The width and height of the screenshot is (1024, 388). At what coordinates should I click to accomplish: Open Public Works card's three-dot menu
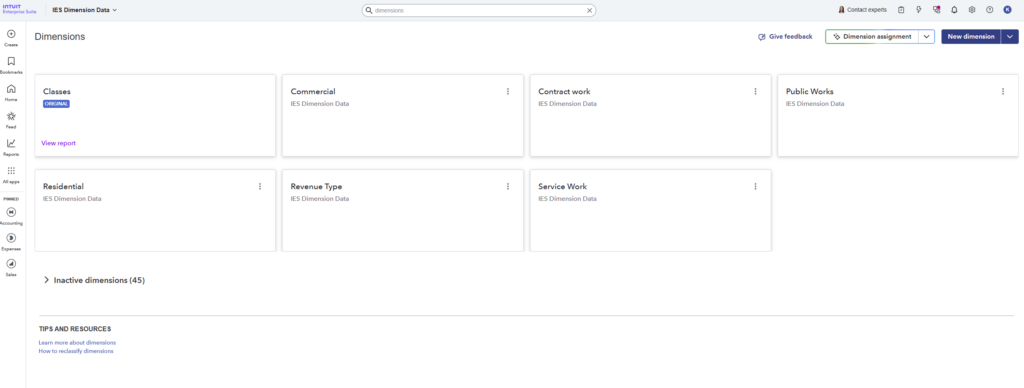(1002, 91)
